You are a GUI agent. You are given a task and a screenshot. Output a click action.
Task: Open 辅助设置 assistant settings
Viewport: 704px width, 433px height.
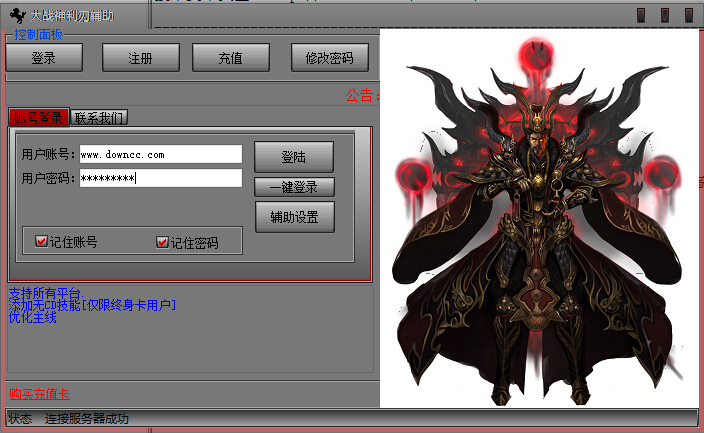point(294,216)
